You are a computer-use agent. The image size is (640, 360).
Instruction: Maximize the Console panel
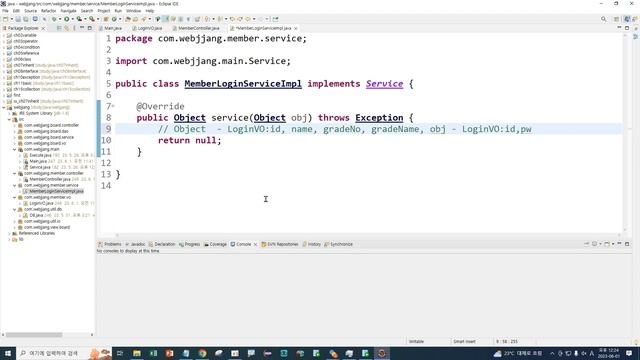pos(627,244)
